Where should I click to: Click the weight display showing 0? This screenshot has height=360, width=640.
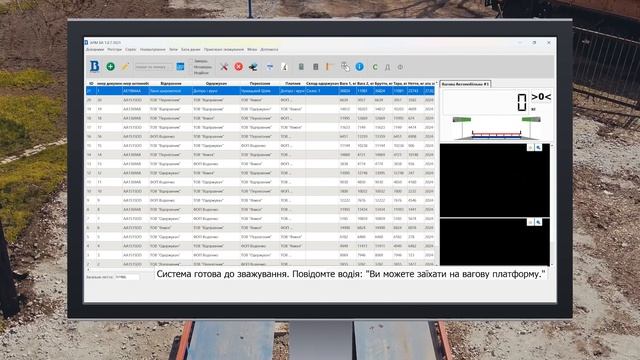point(486,102)
